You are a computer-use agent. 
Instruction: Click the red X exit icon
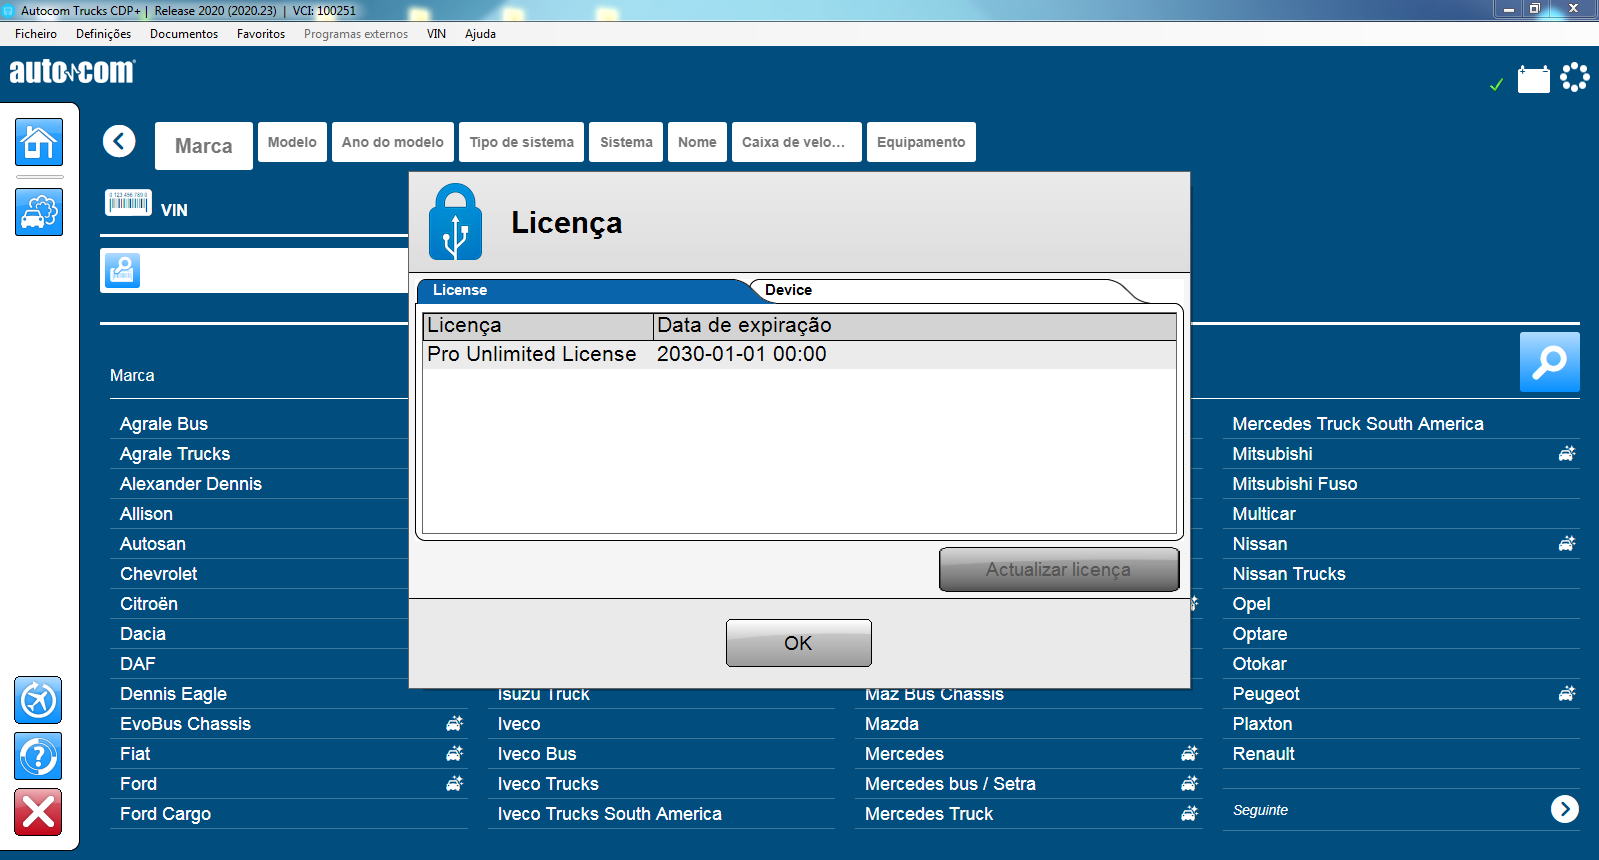pyautogui.click(x=38, y=812)
